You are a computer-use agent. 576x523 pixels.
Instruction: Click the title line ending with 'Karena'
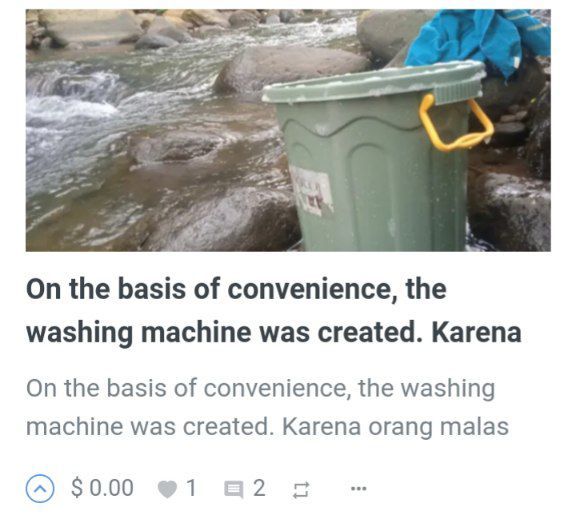tap(274, 332)
